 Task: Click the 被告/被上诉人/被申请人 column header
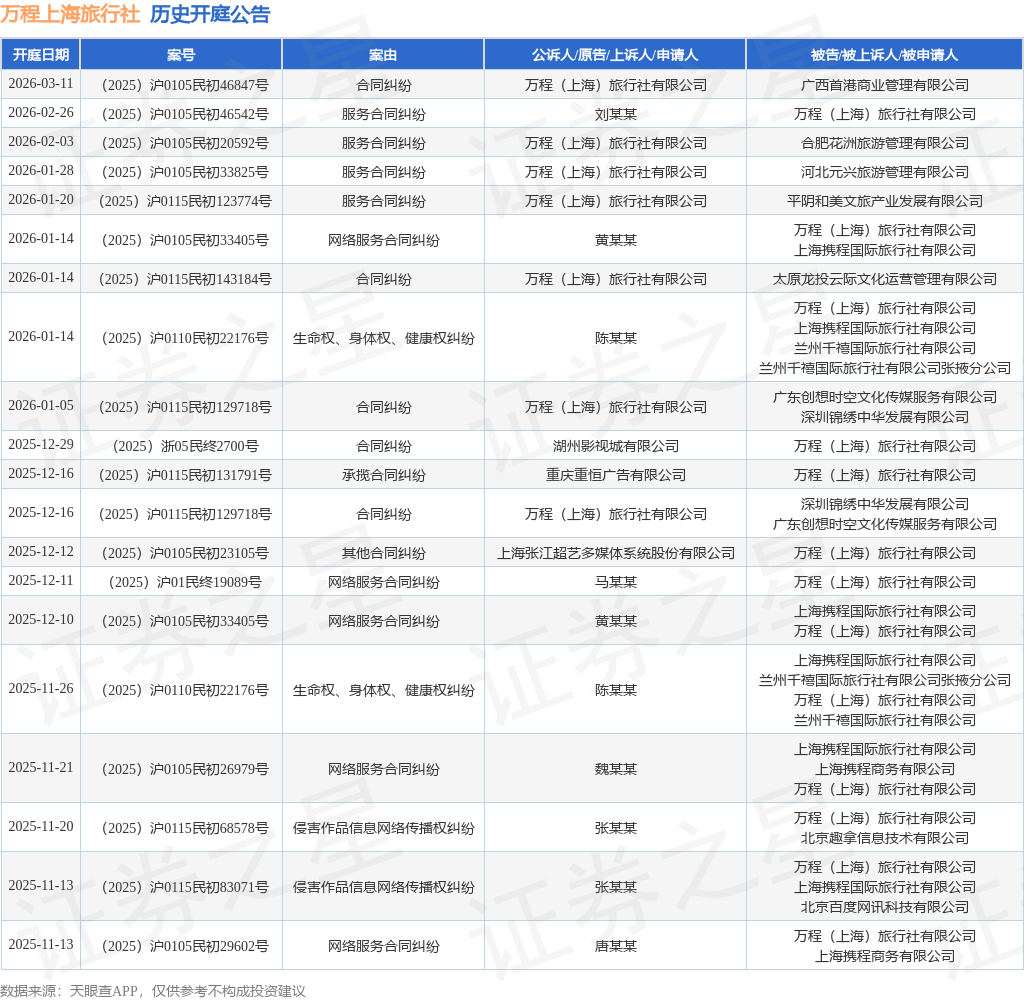click(x=884, y=55)
